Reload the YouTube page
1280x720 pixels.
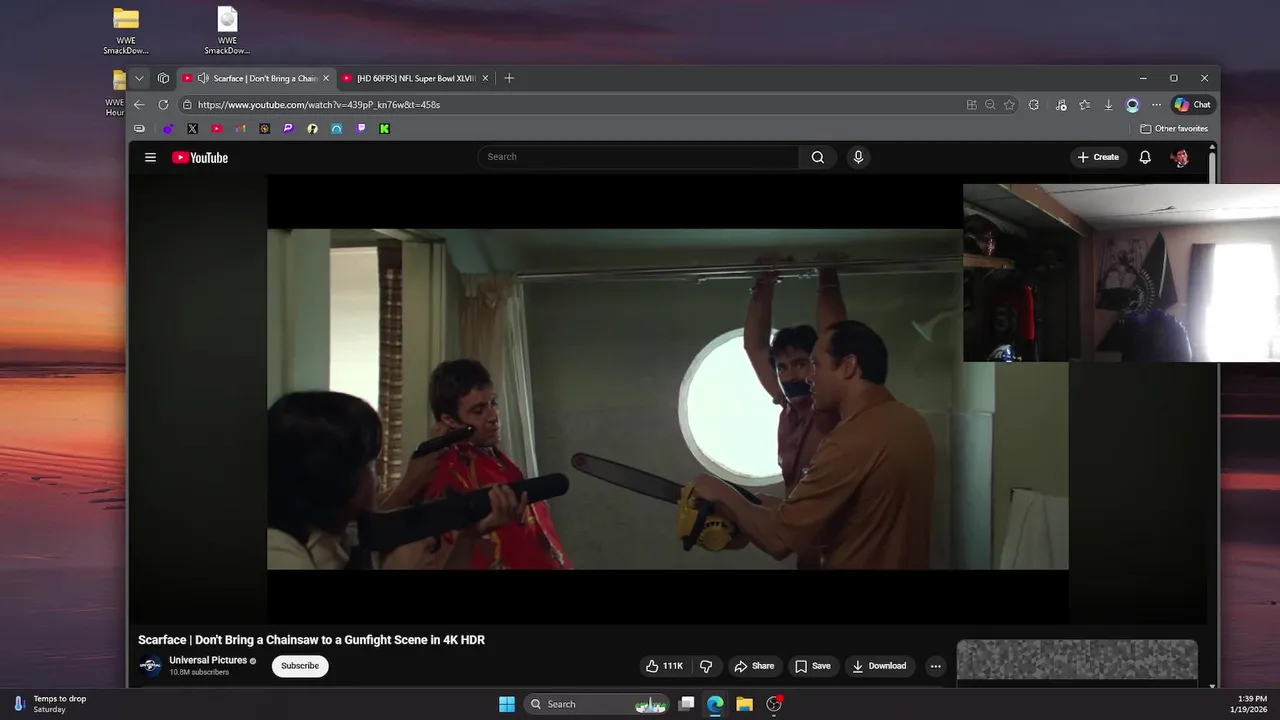163,104
